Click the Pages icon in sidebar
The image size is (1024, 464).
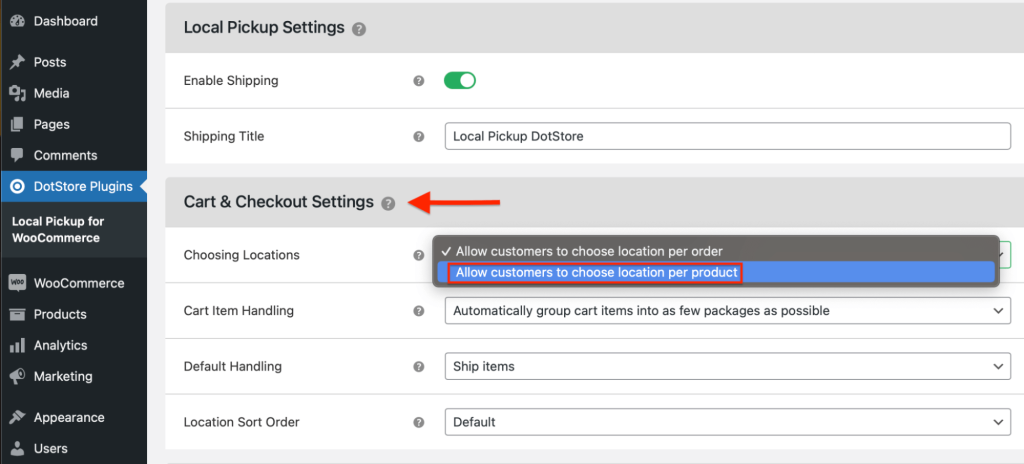[x=18, y=124]
